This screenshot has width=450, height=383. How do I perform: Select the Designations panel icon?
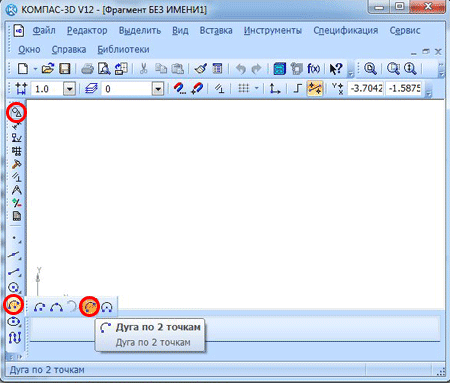pos(16,138)
